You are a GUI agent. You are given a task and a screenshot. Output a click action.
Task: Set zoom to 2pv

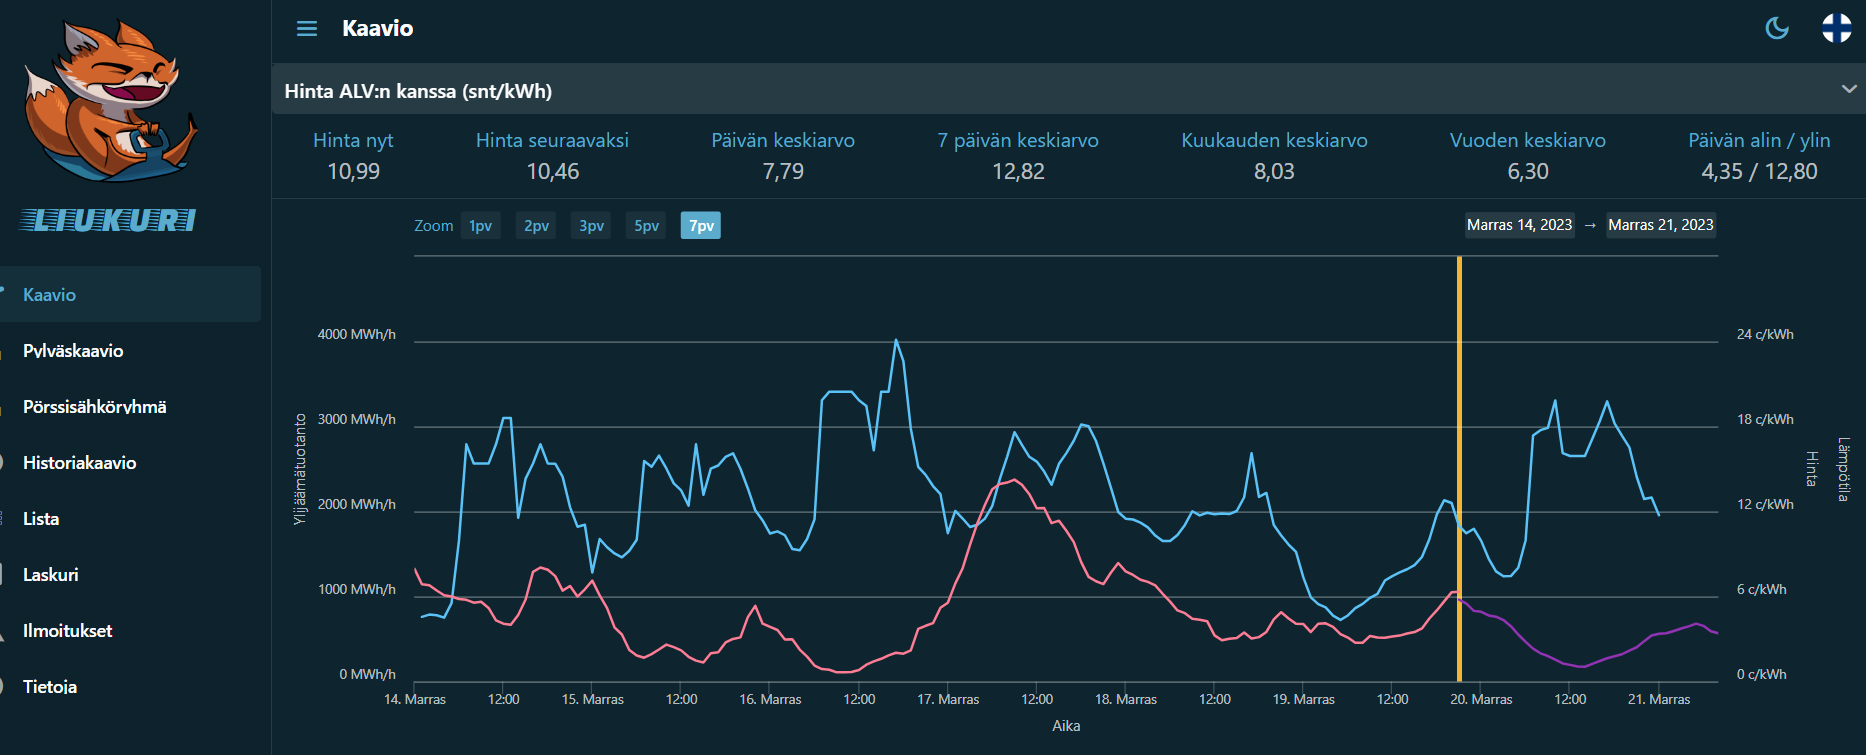click(x=536, y=226)
